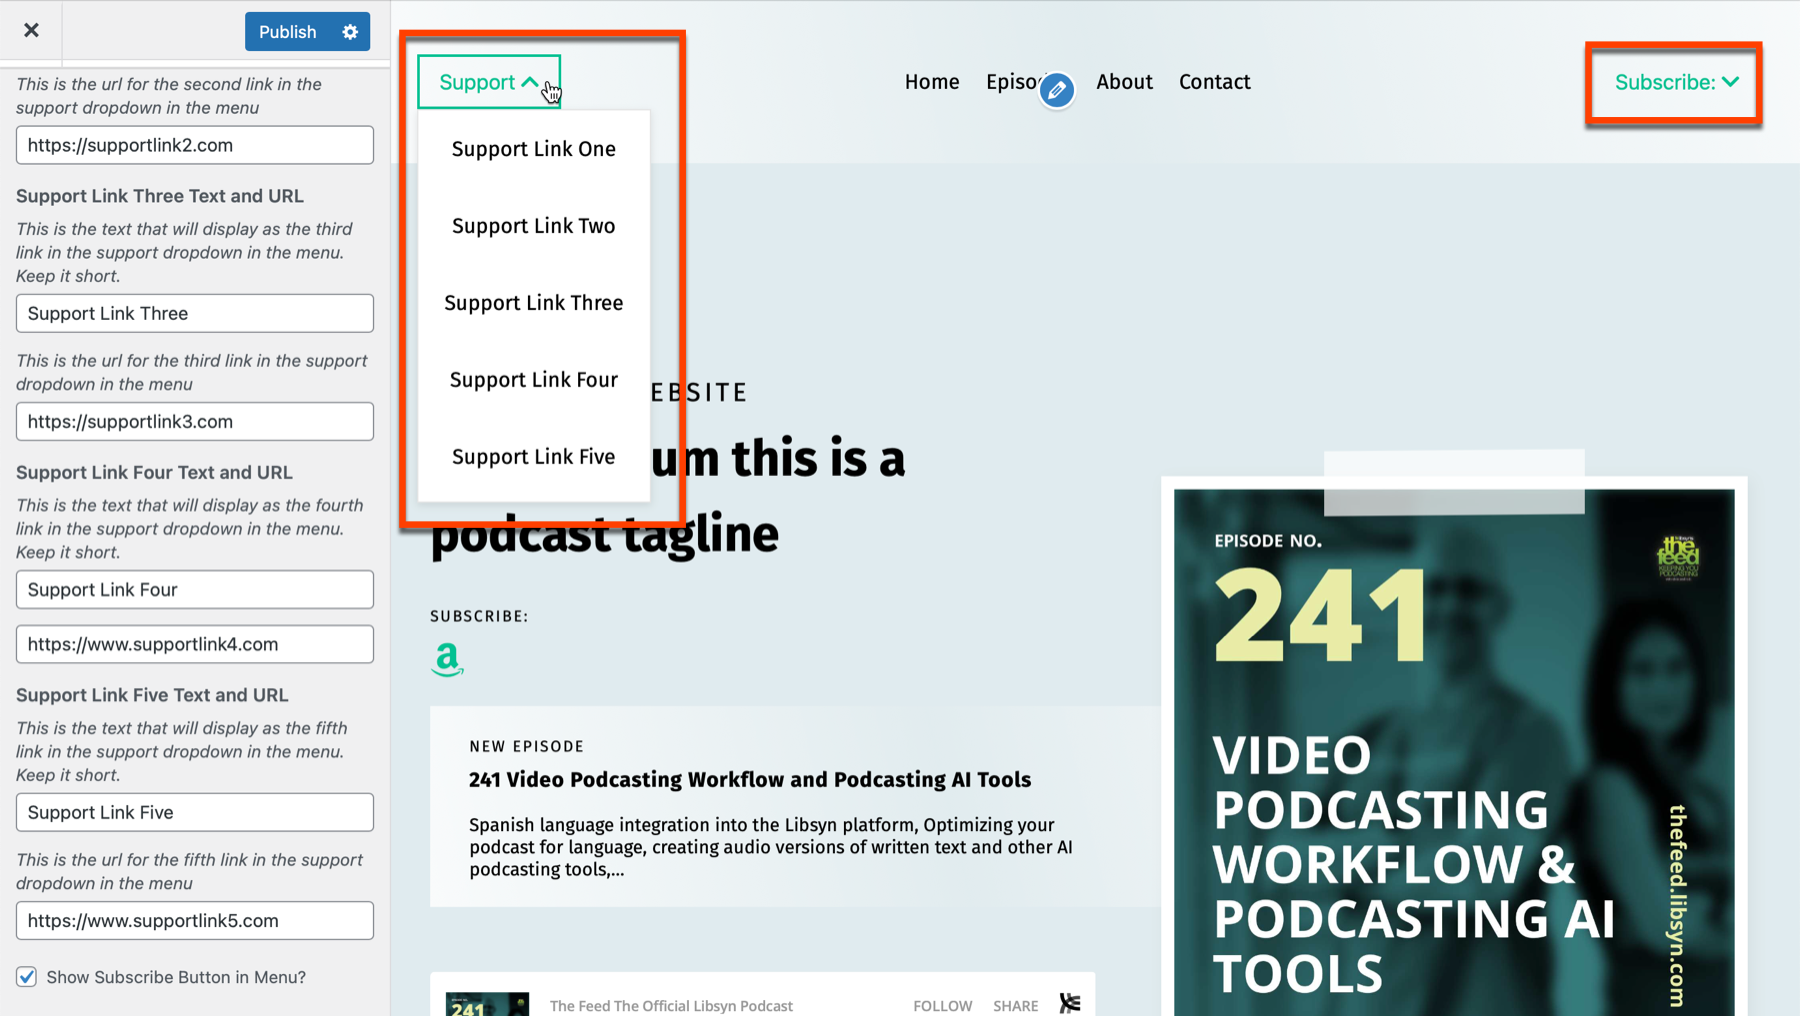Select Support Link Three in dropdown
The width and height of the screenshot is (1800, 1016).
pos(534,303)
